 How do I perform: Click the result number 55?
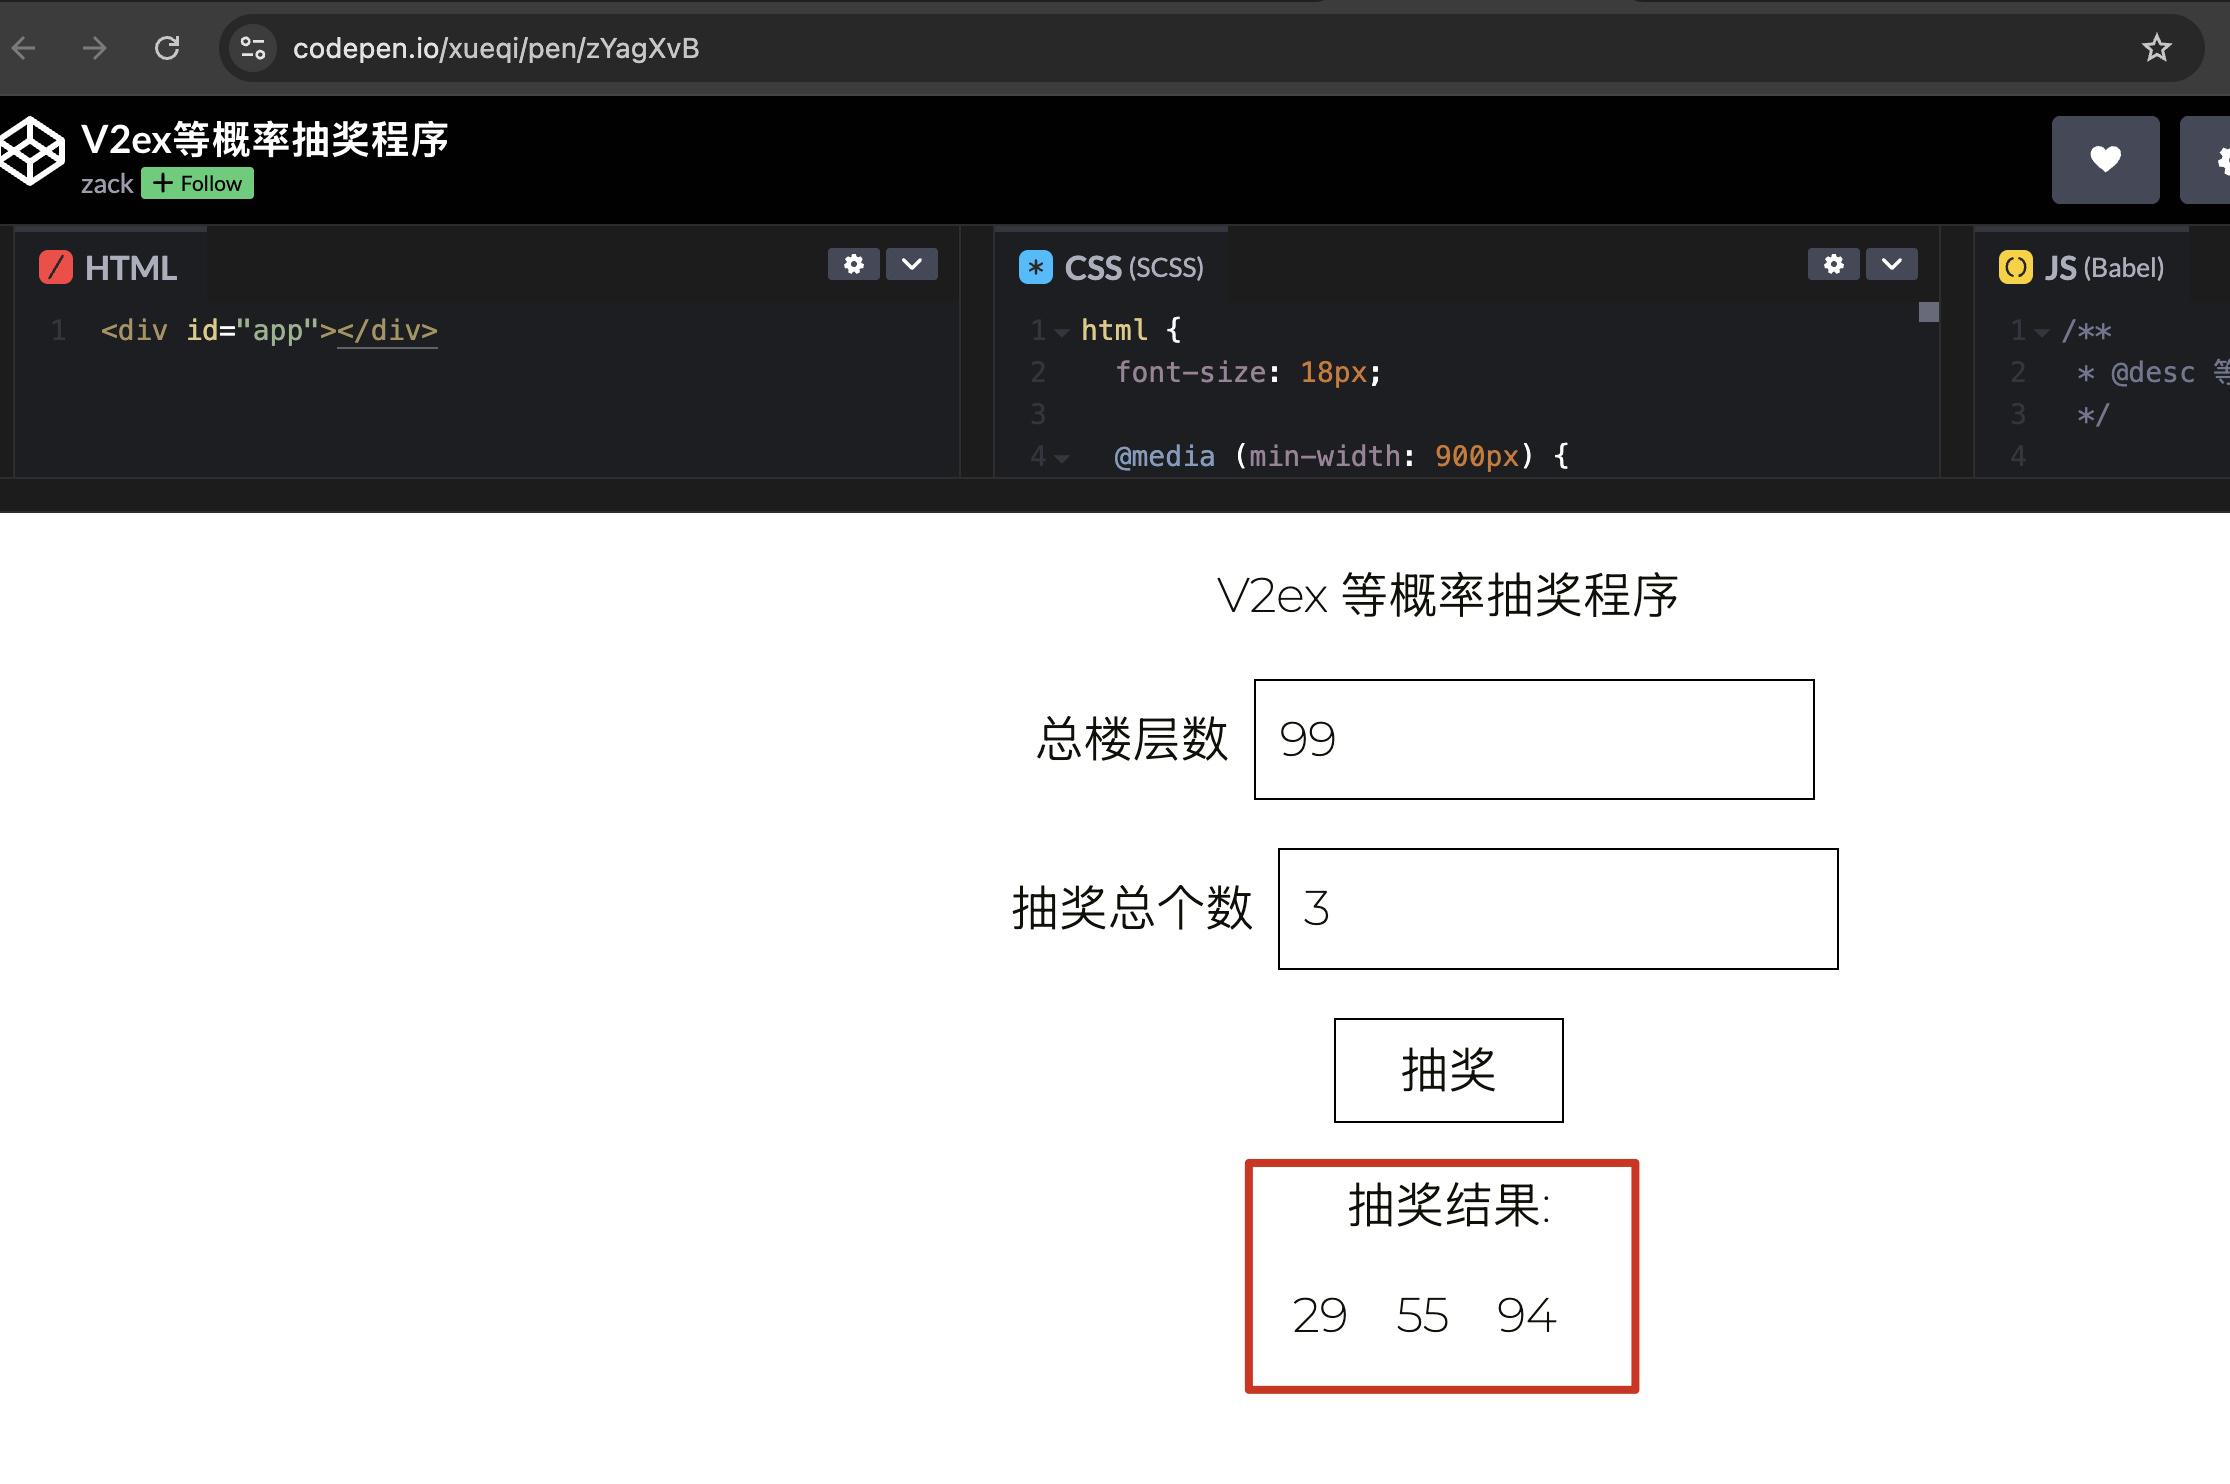coord(1422,1315)
